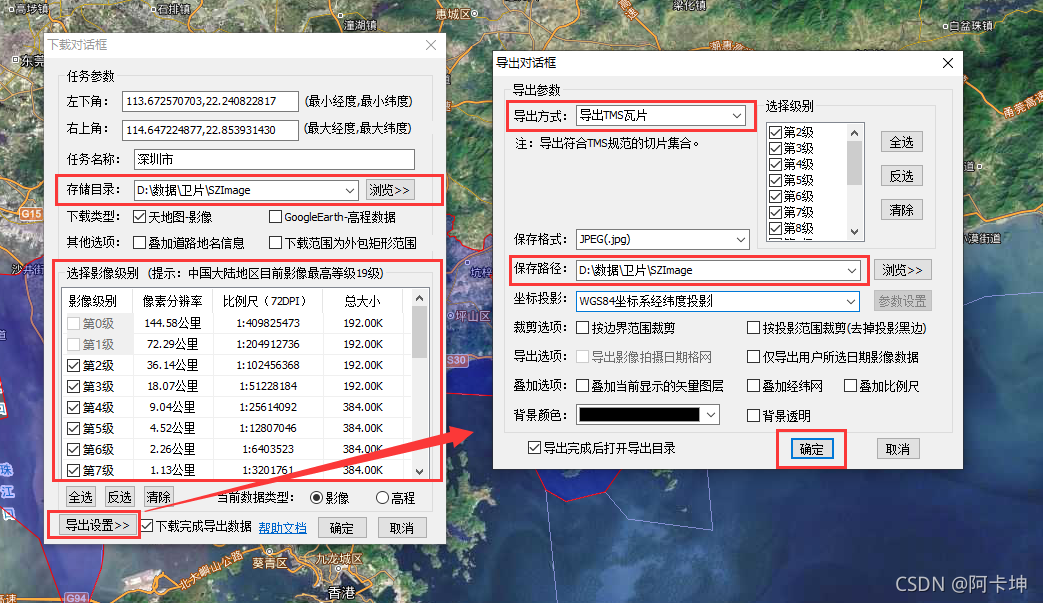Viewport: 1043px width, 603px height.
Task: Click the 左下角 coordinates input field
Action: coord(210,101)
